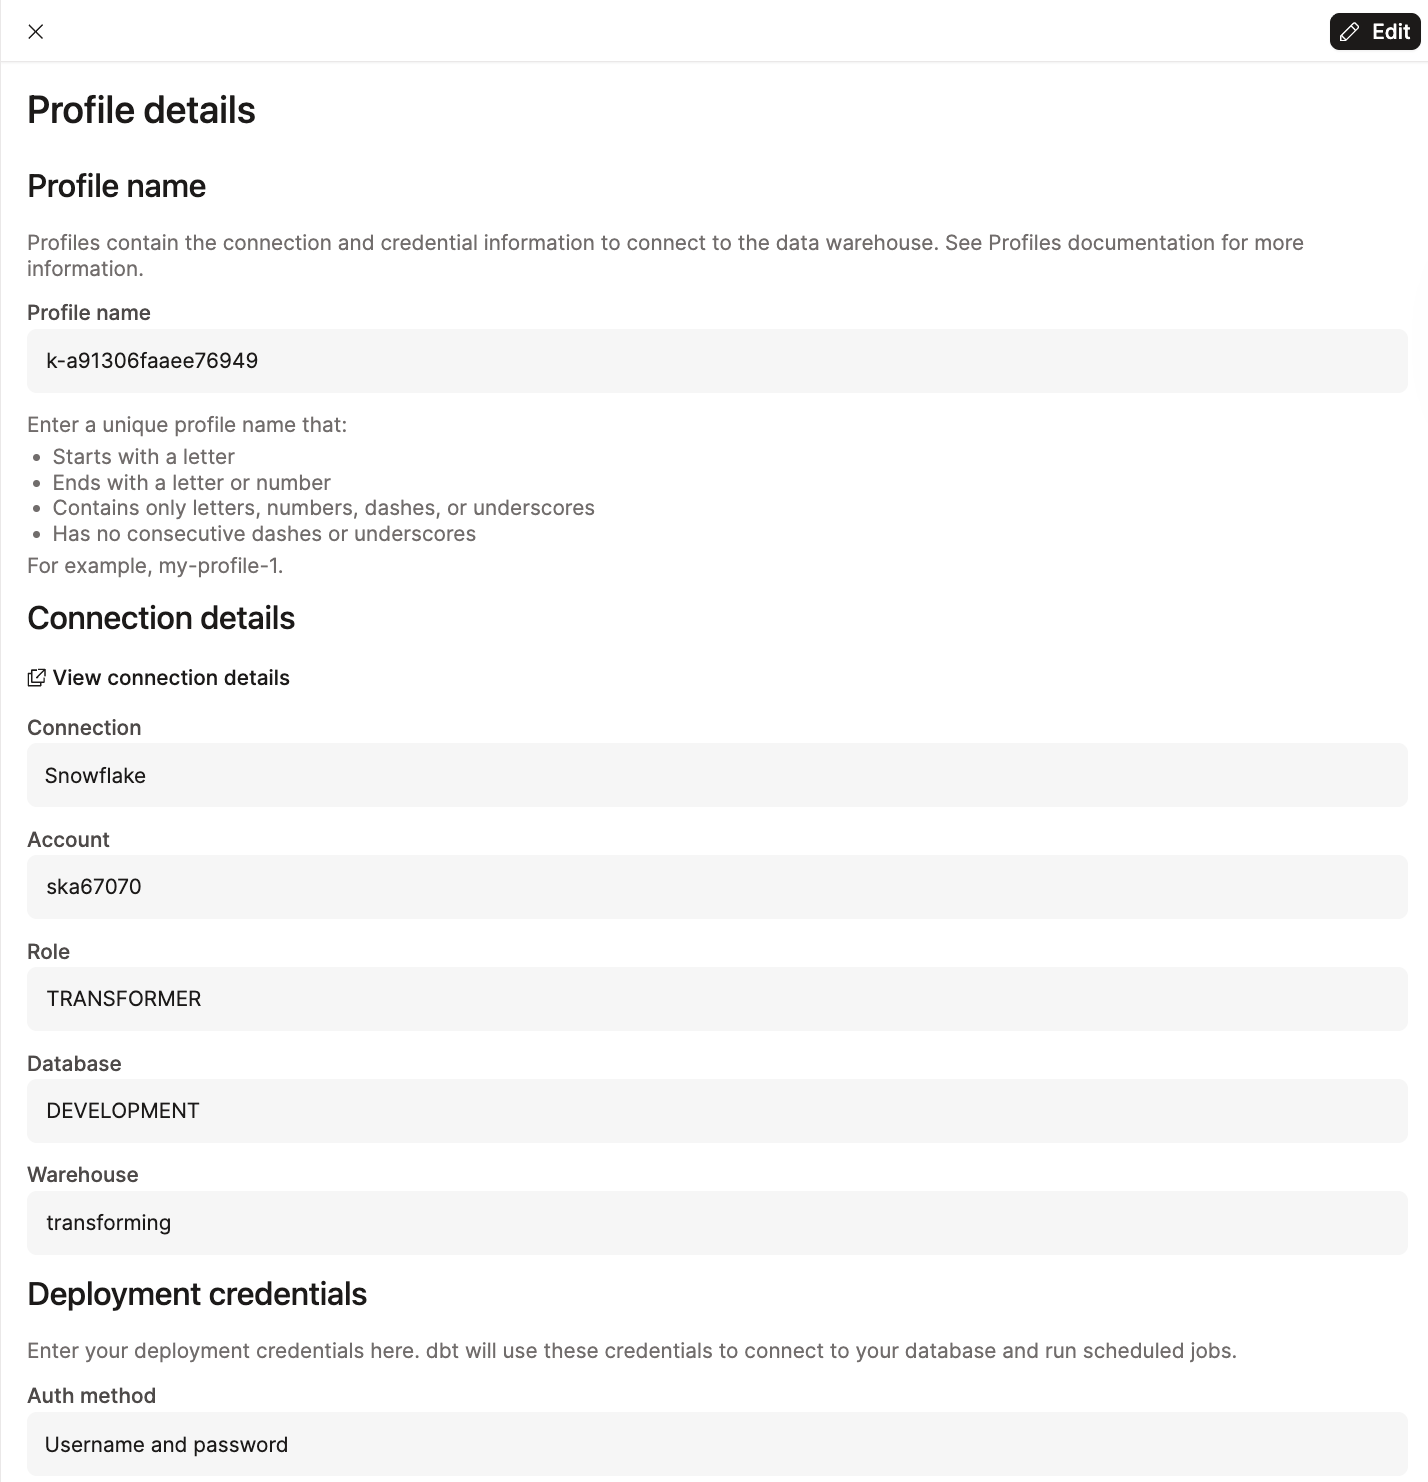The image size is (1428, 1482).
Task: Click the Connection field showing Snowflake
Action: pos(716,775)
